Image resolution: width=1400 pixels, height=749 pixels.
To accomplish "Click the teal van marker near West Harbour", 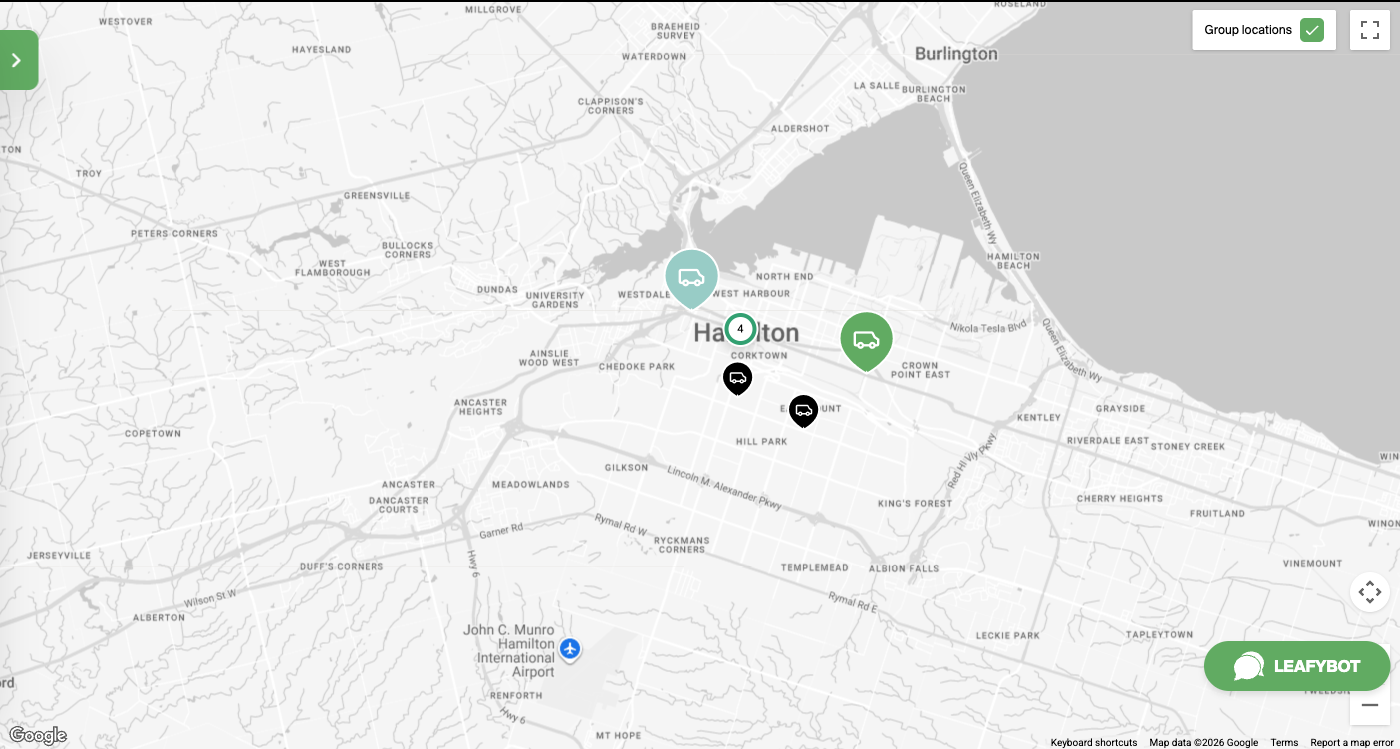I will (692, 277).
